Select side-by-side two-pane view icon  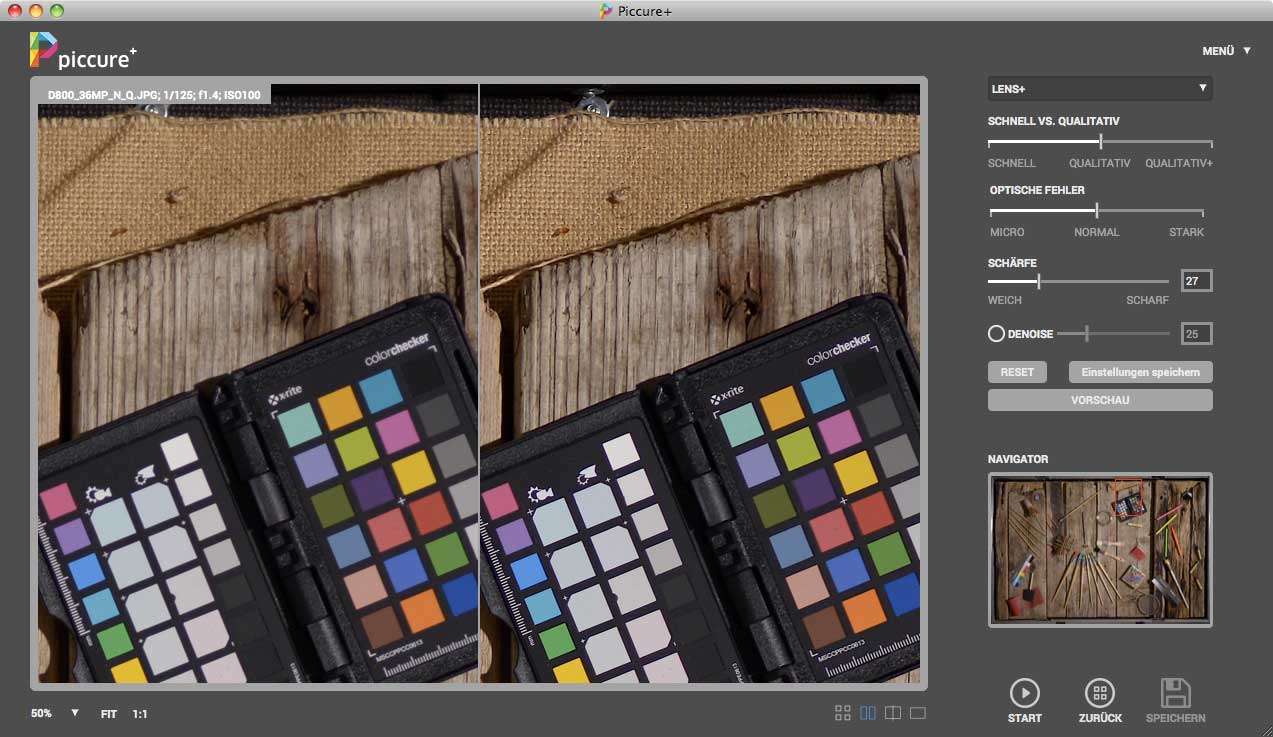click(868, 713)
